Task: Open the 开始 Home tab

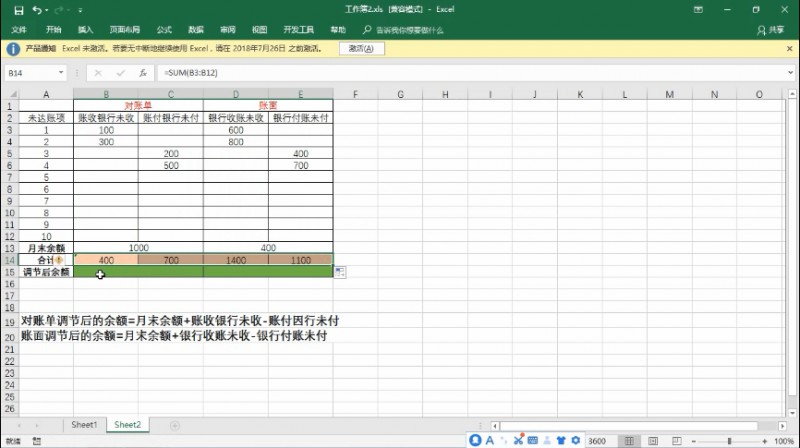Action: (x=54, y=30)
